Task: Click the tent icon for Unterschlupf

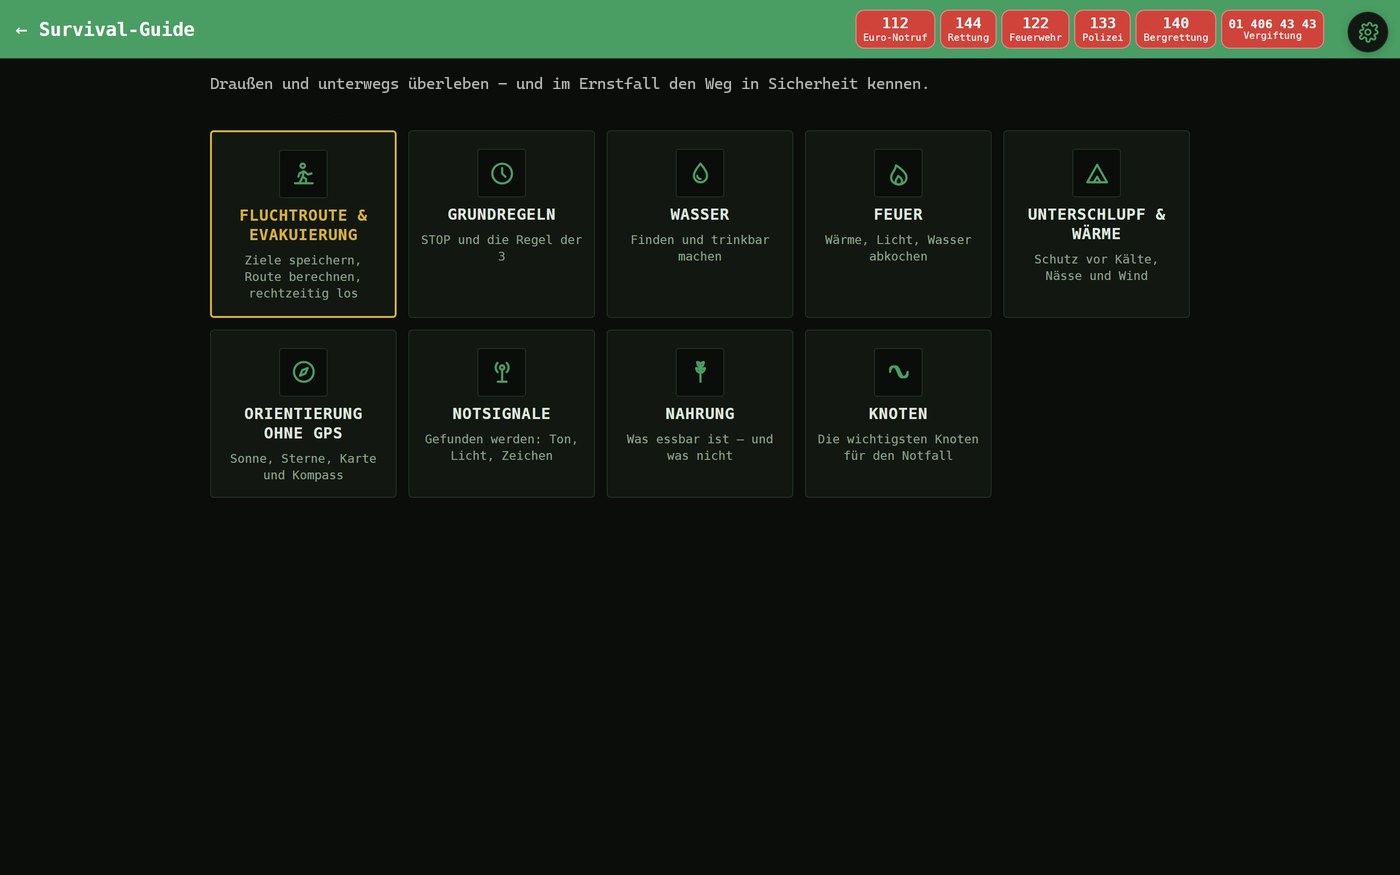Action: [1096, 173]
